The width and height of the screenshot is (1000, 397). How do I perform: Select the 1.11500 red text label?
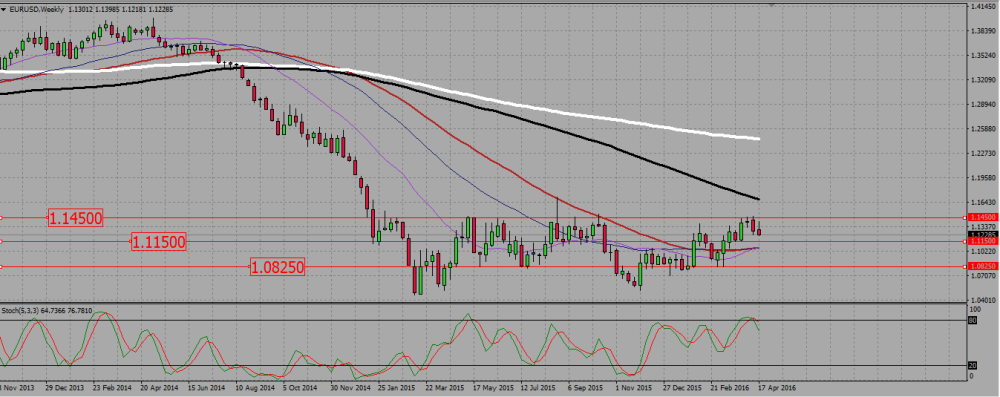(159, 242)
